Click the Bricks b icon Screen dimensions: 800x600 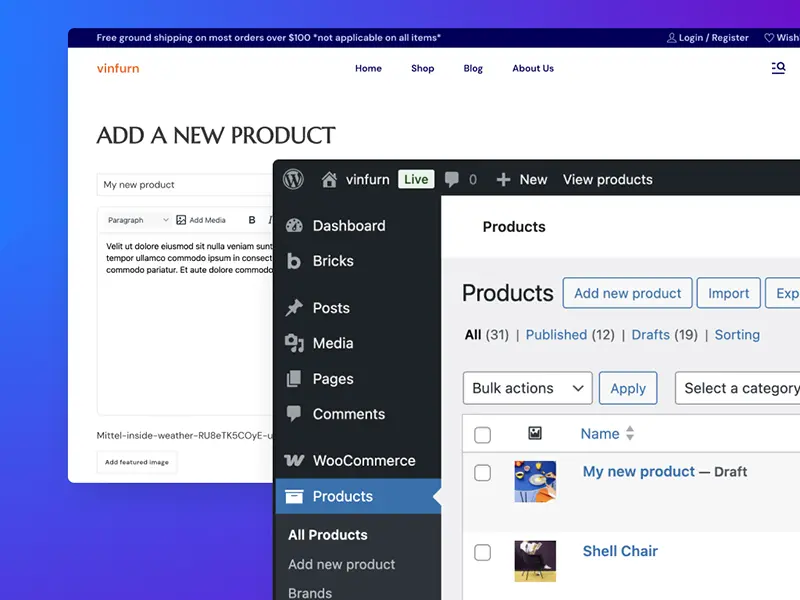tap(293, 261)
